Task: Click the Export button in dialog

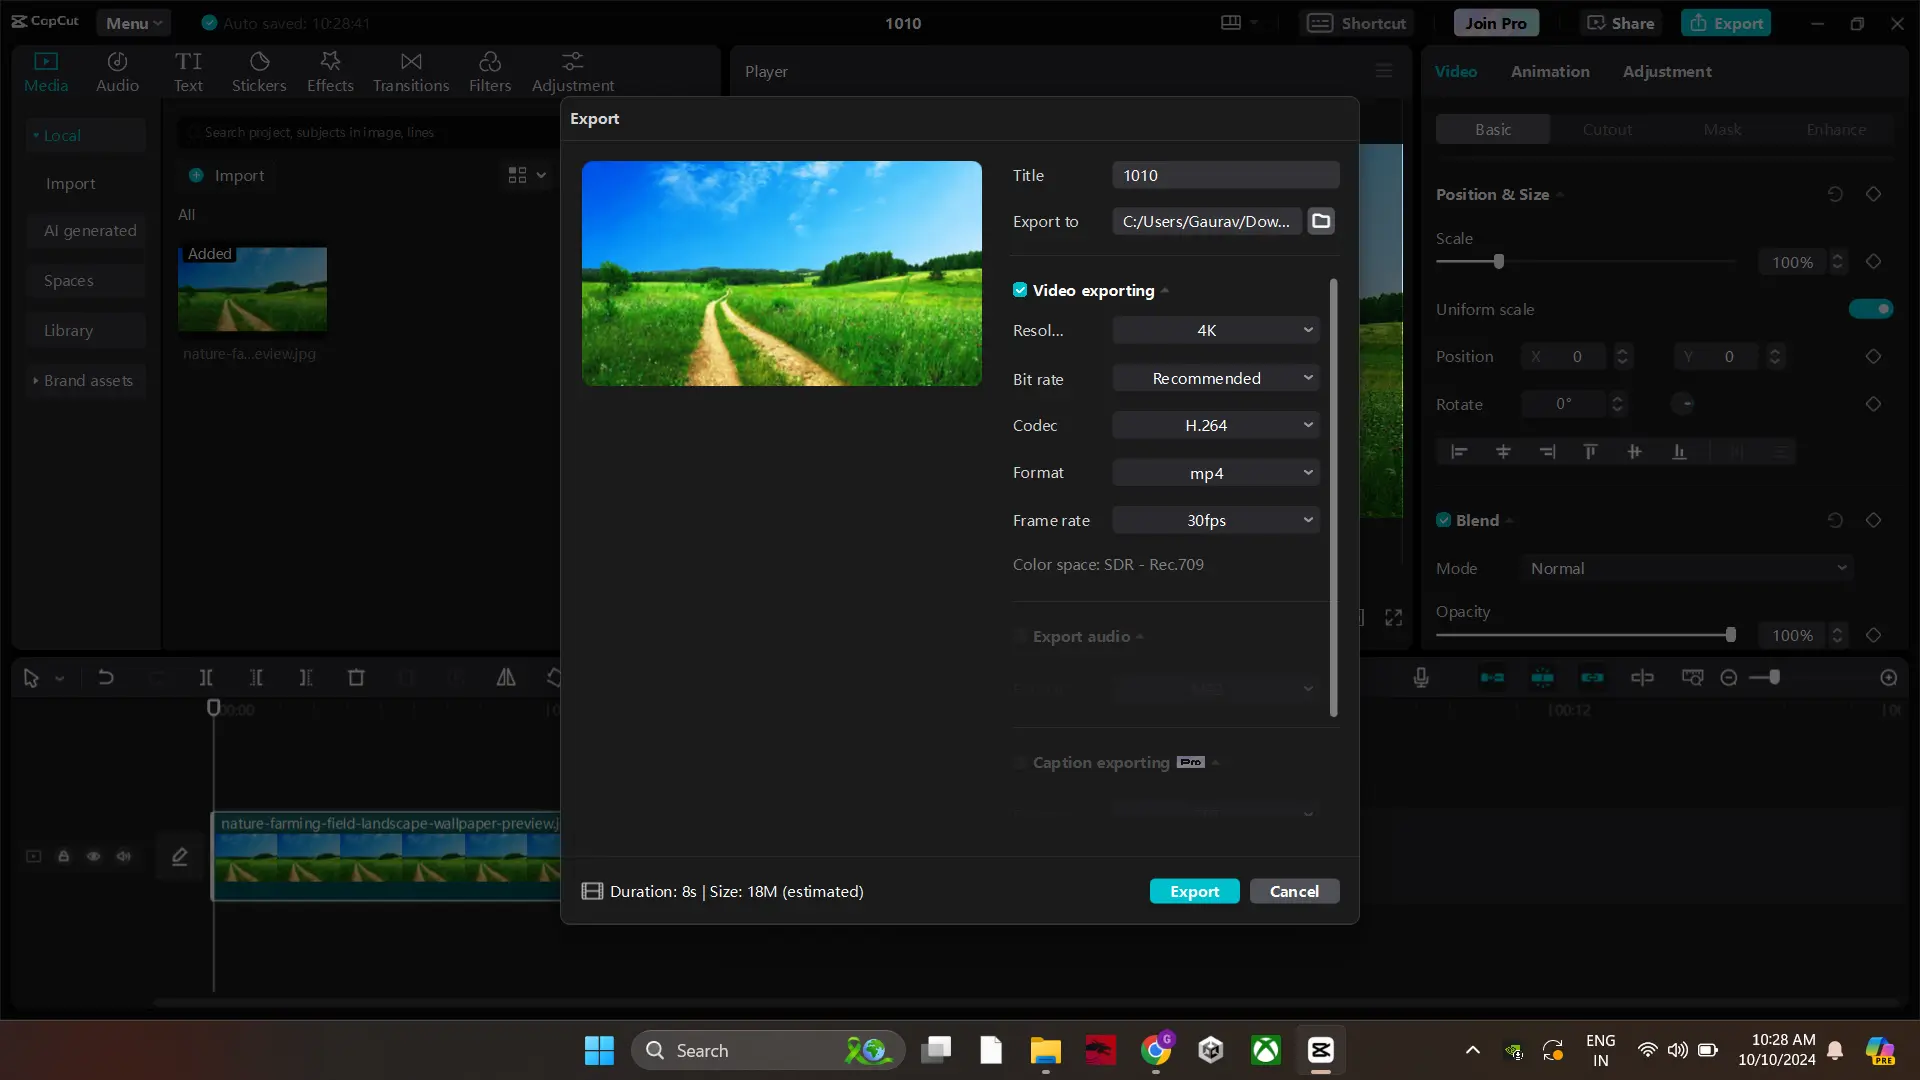Action: (x=1195, y=891)
